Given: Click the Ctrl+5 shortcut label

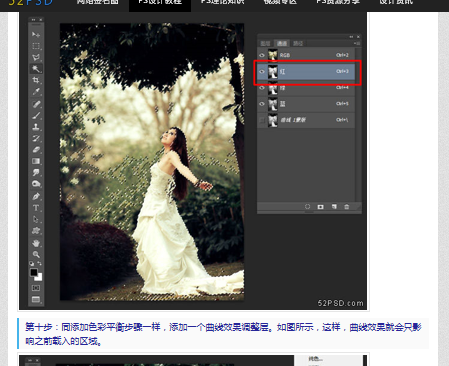Looking at the screenshot, I should pos(342,104).
